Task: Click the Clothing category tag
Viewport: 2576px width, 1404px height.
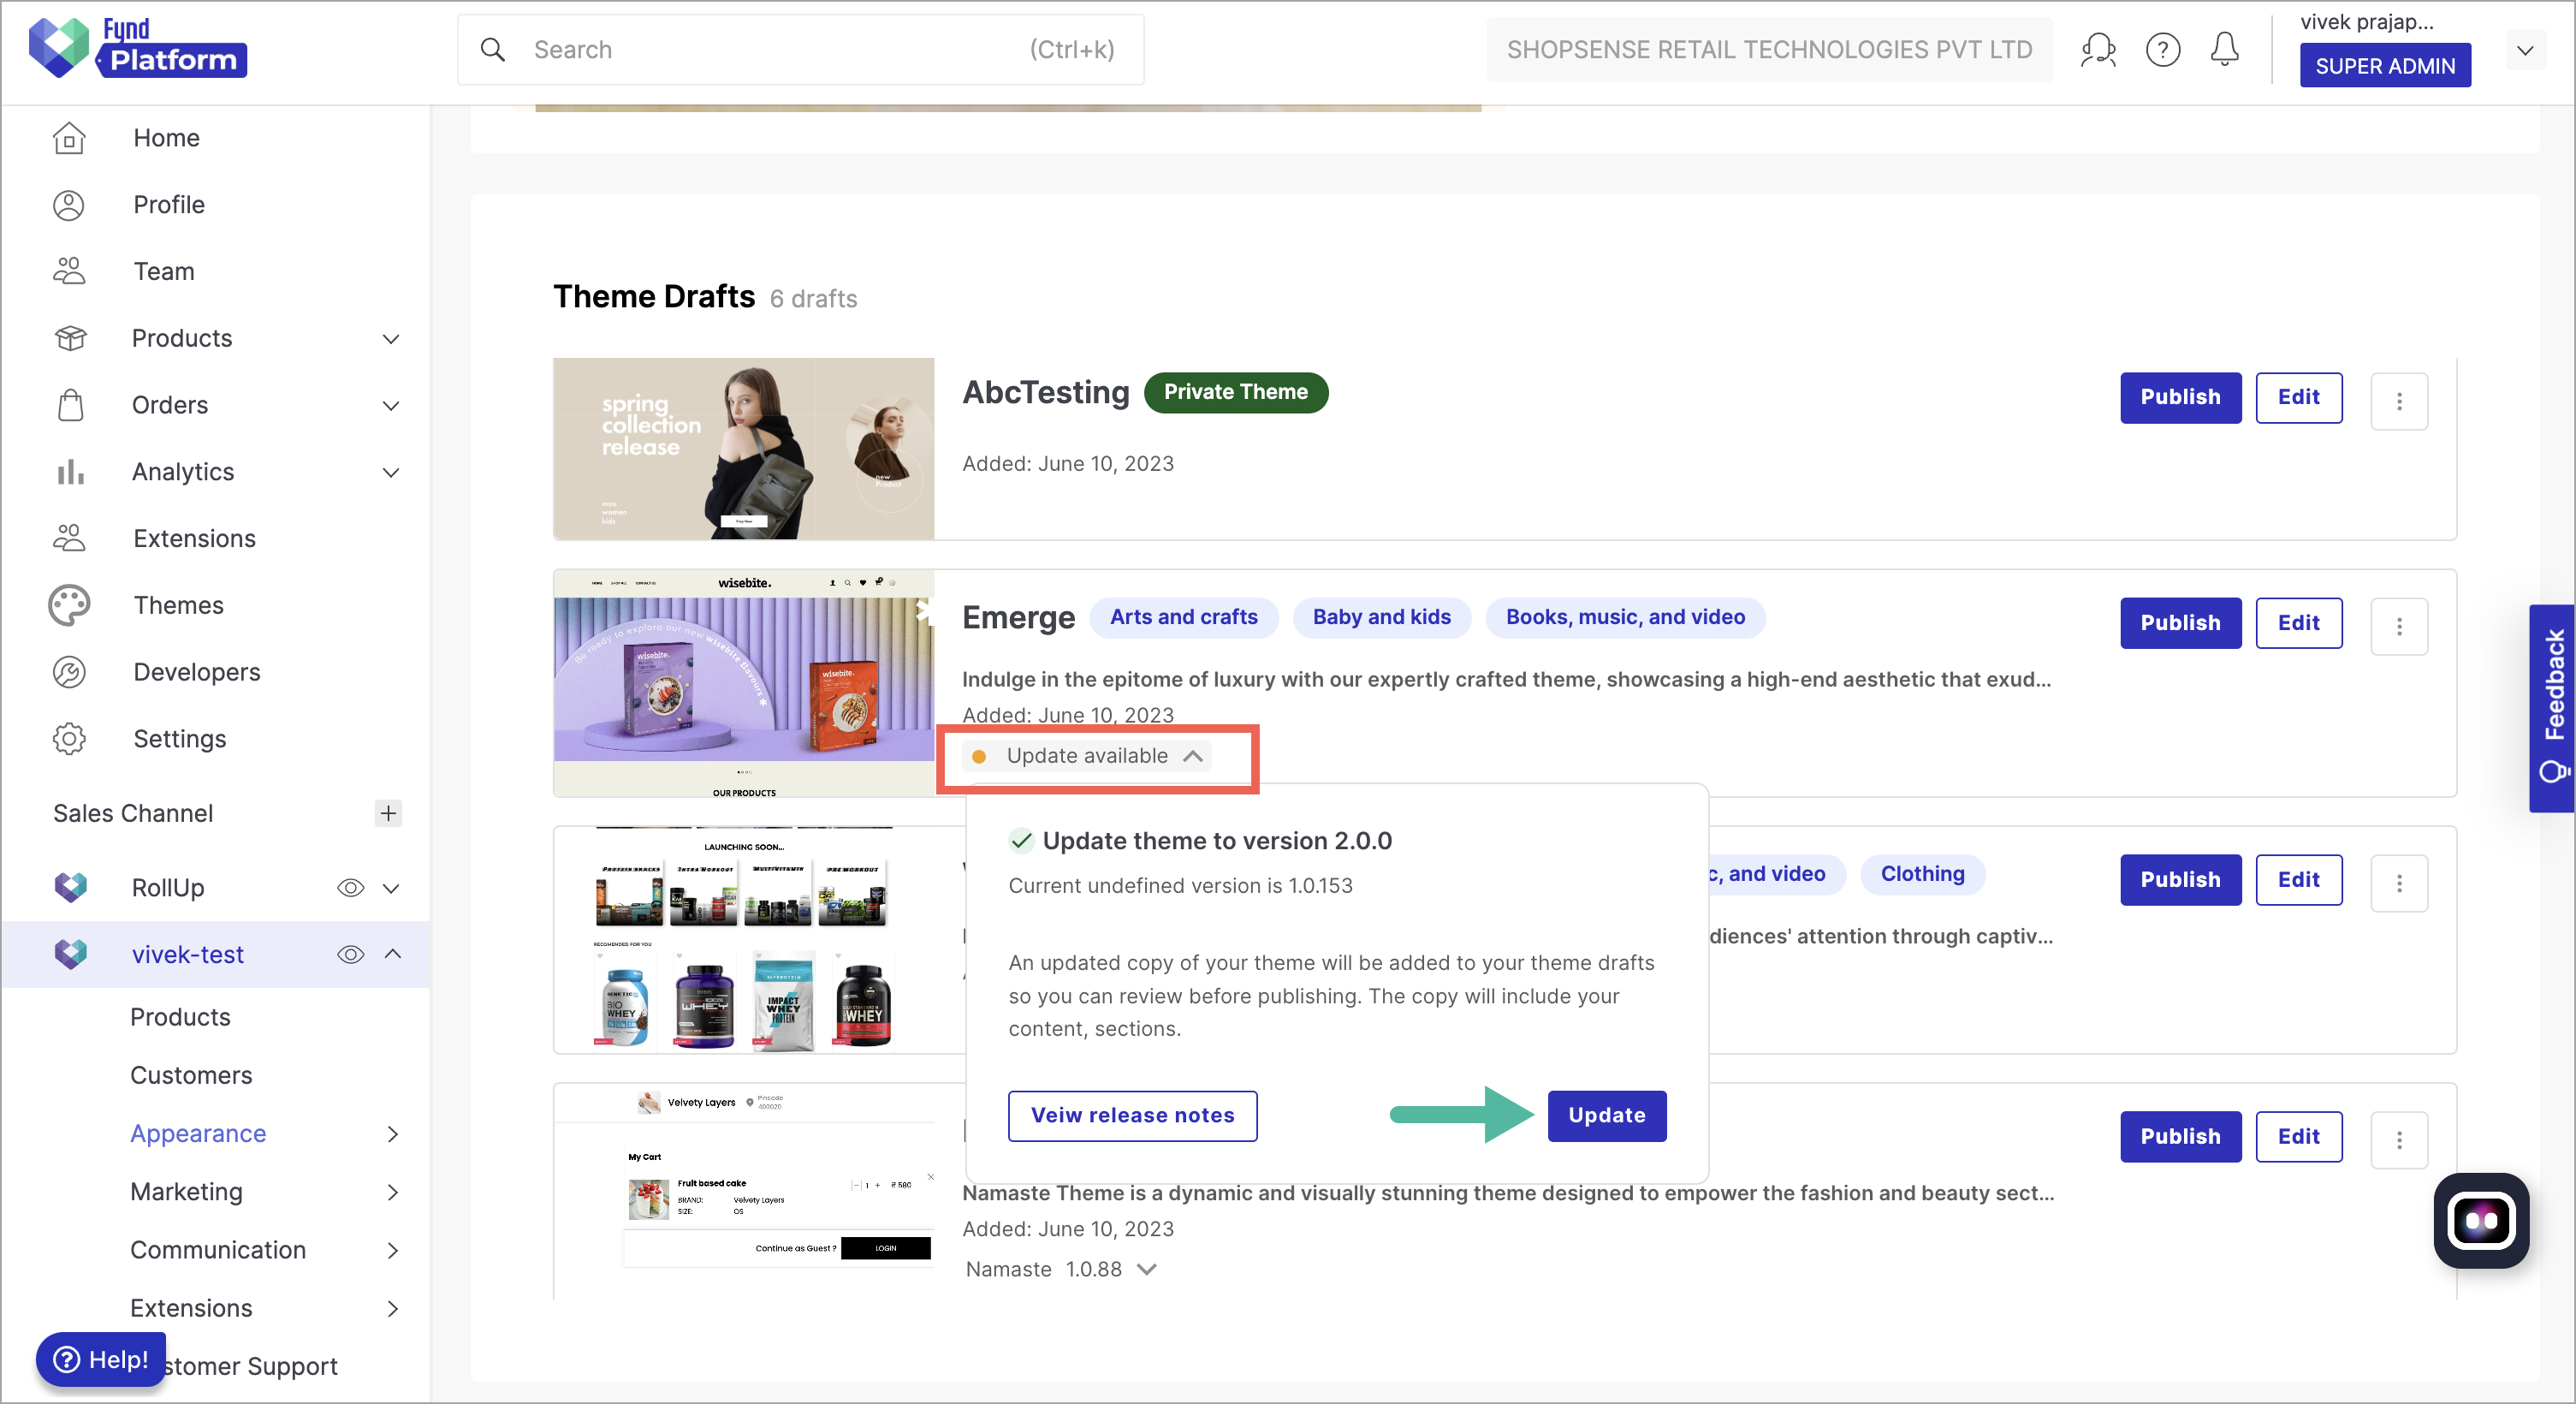Action: (1922, 874)
